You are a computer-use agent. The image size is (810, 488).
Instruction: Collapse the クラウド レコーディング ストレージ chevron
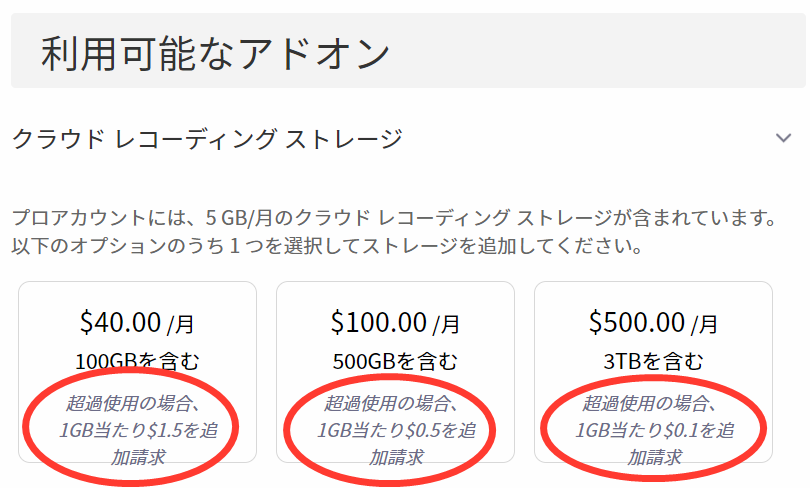[x=783, y=137]
